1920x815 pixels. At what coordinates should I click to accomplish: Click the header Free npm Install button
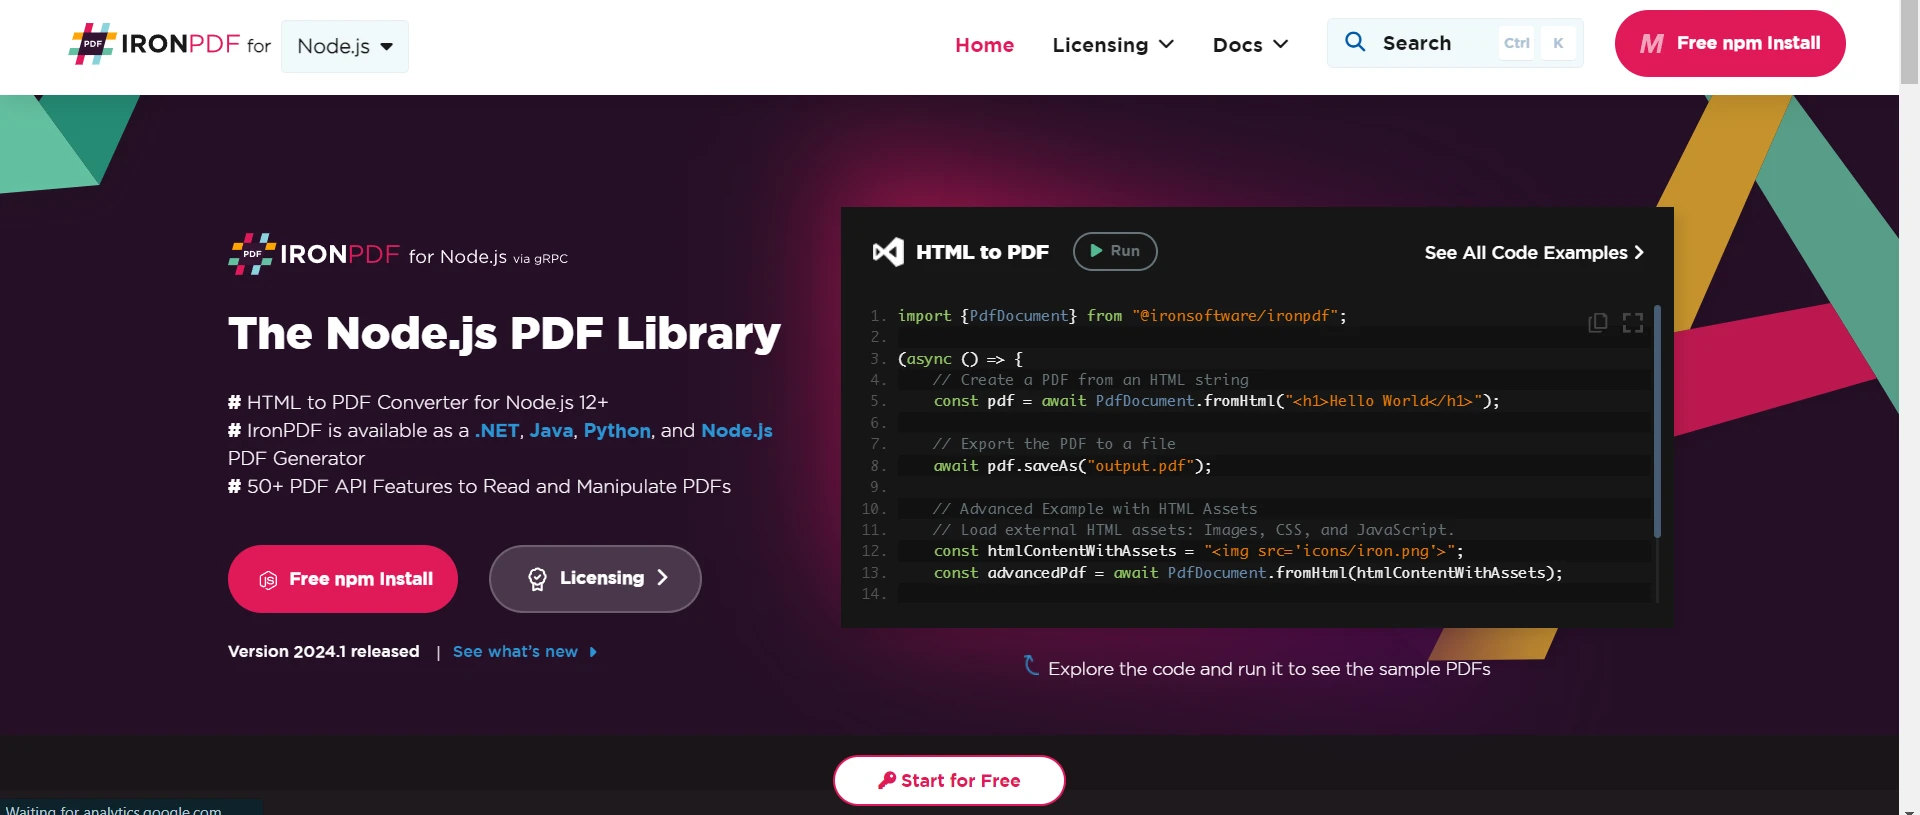pyautogui.click(x=1730, y=43)
